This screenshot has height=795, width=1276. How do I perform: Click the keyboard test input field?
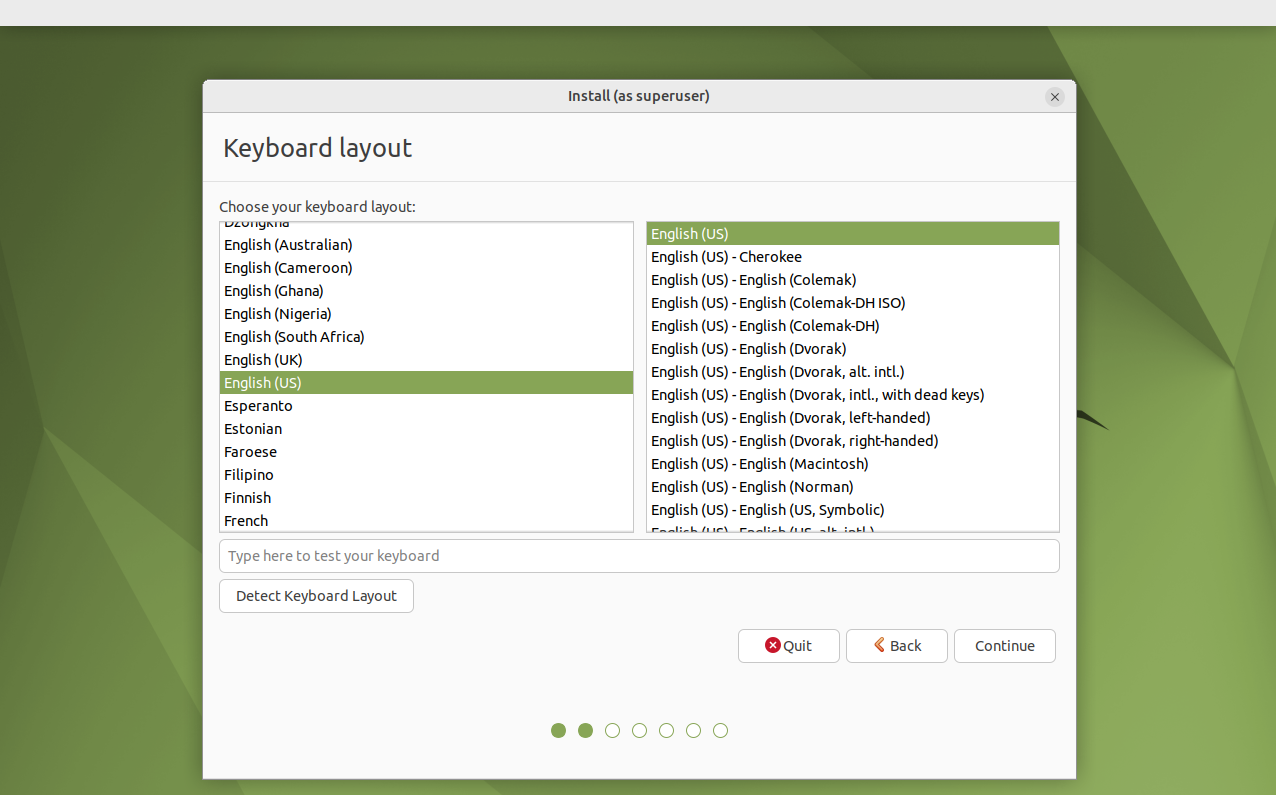[639, 555]
